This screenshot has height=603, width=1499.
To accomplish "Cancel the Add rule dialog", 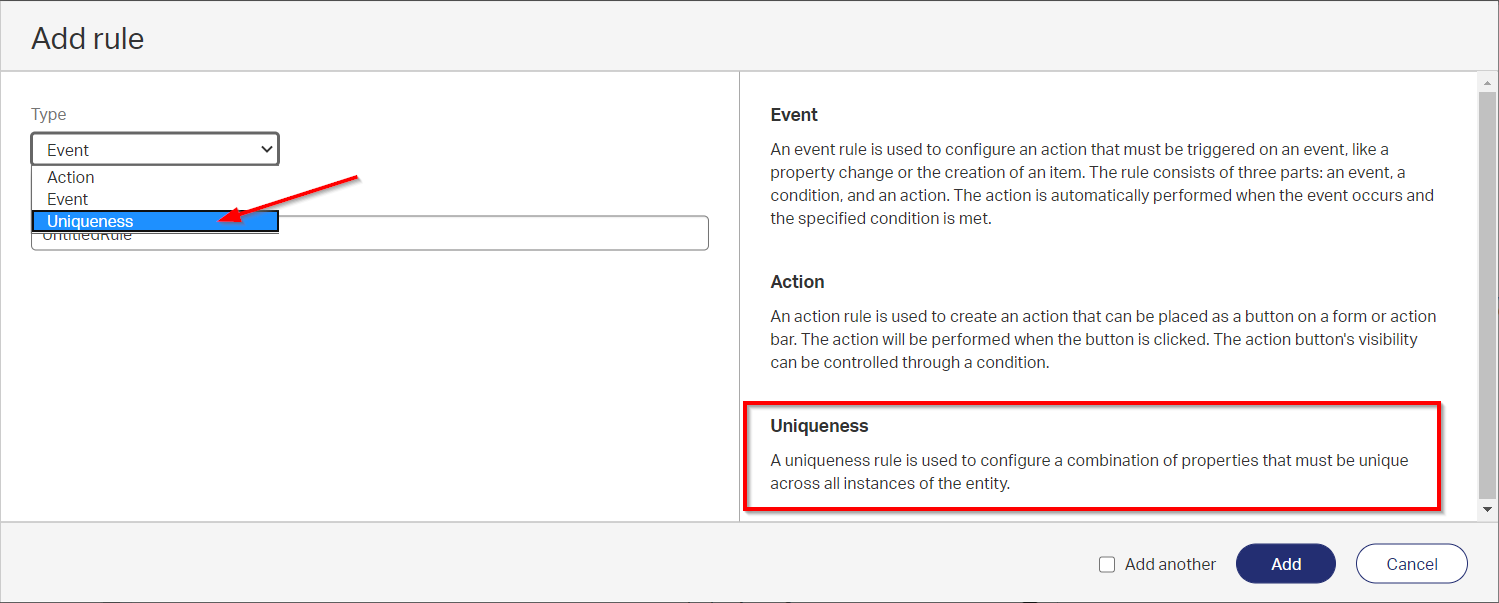I will point(1411,564).
